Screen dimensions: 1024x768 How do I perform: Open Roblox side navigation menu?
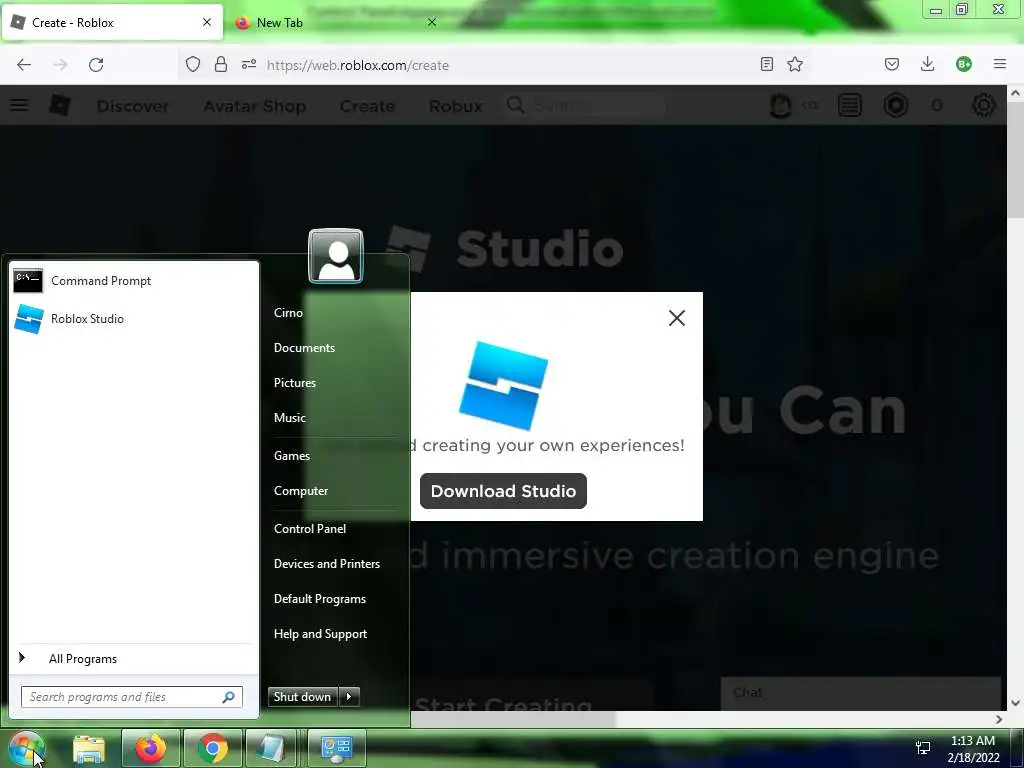[x=19, y=105]
